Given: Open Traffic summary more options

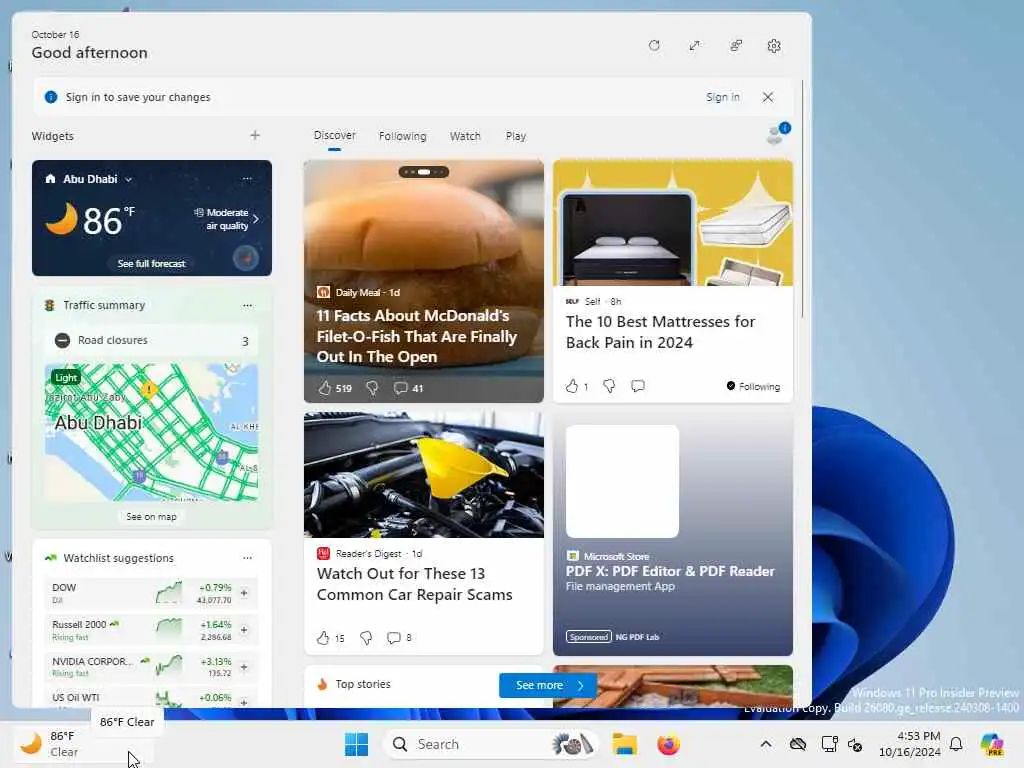Looking at the screenshot, I should coord(247,305).
